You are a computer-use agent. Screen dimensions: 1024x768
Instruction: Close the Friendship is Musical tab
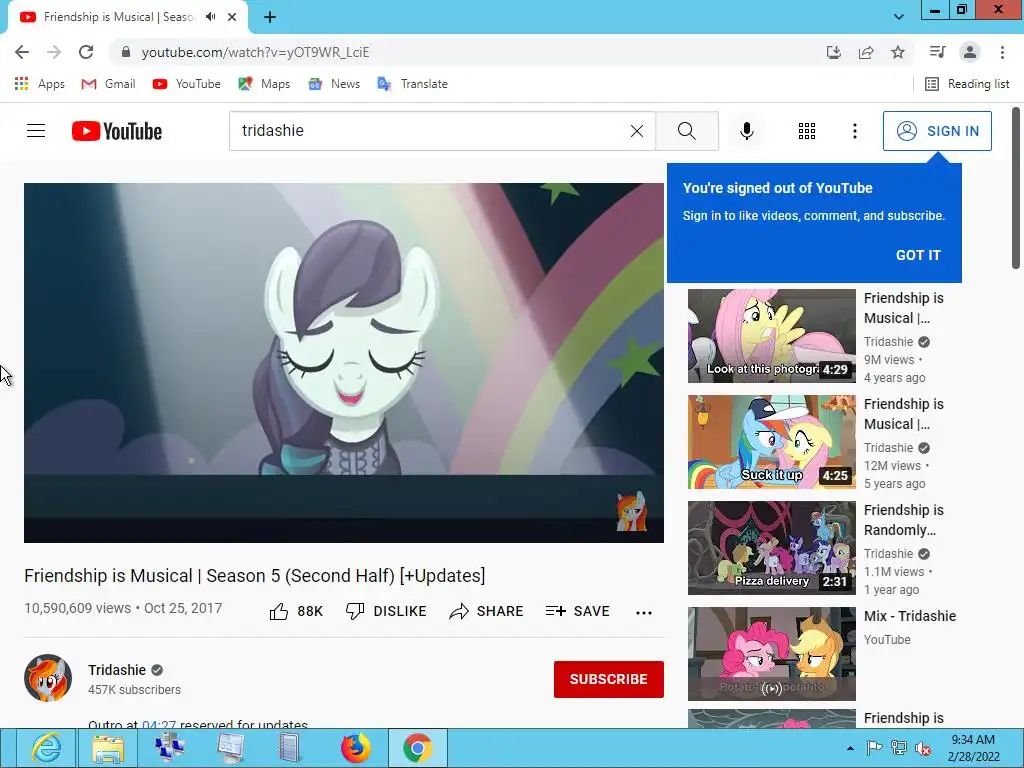click(x=232, y=17)
